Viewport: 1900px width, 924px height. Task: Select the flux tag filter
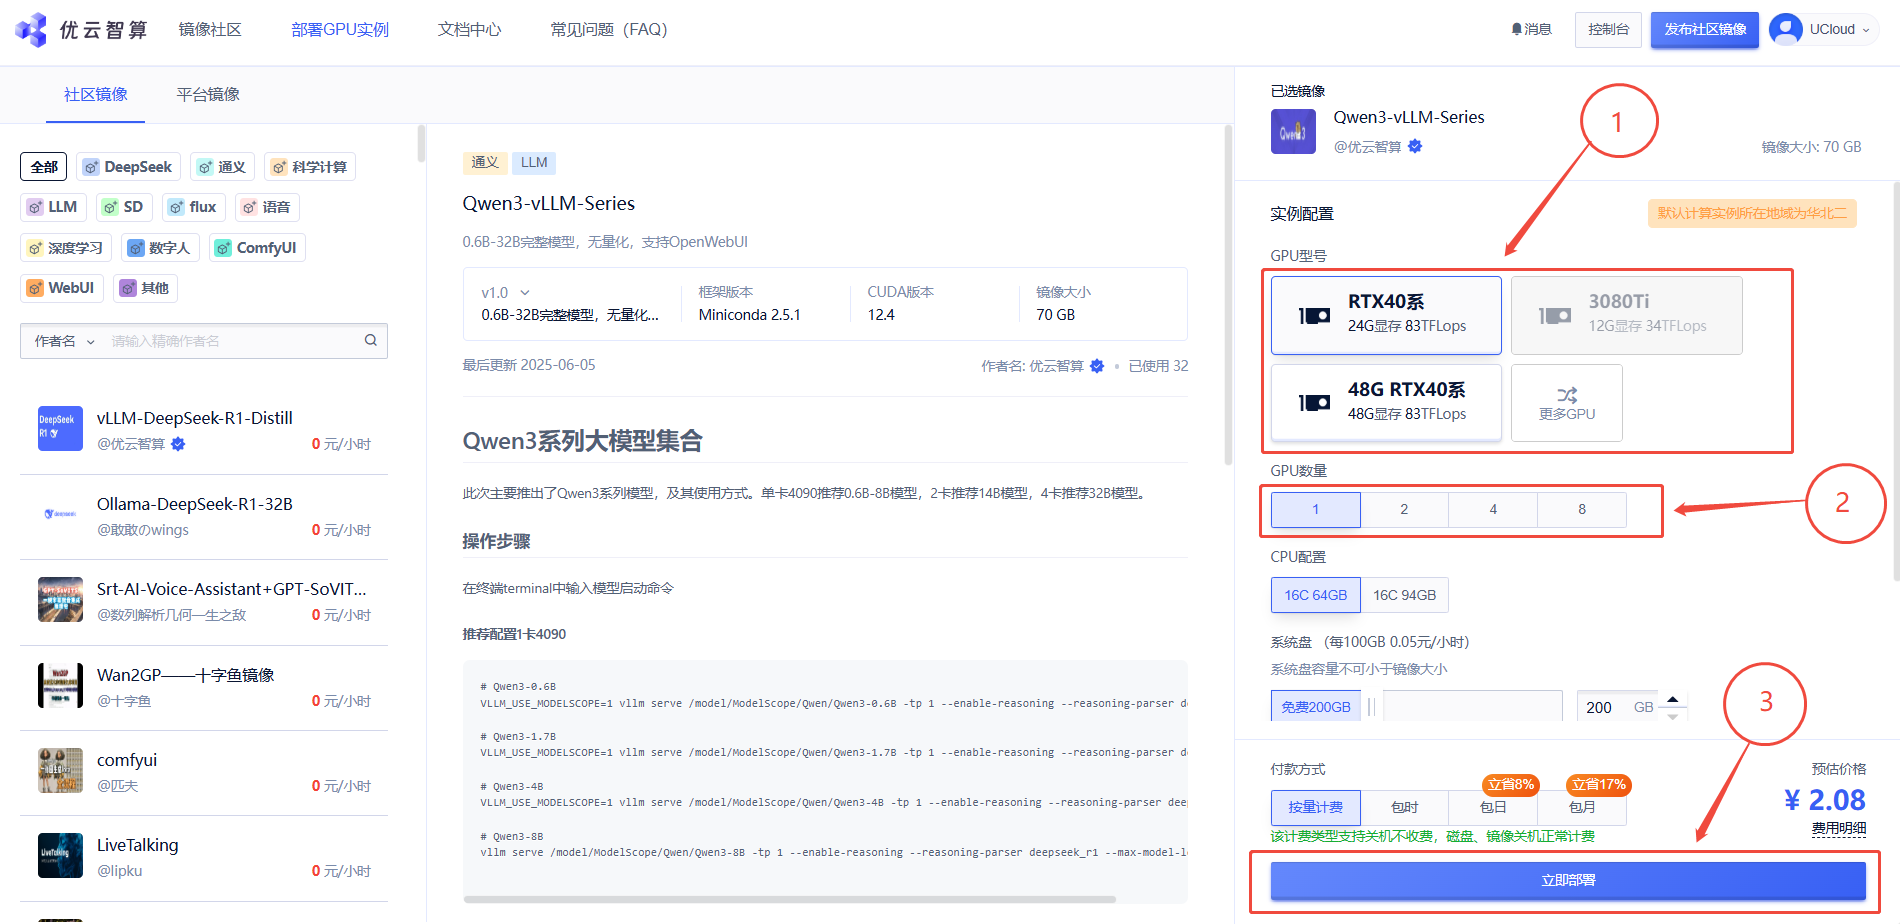click(194, 207)
